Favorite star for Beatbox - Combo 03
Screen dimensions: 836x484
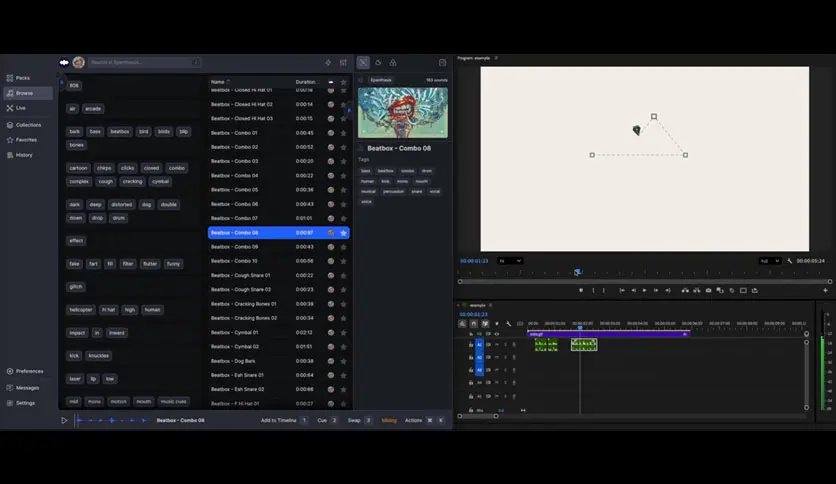343,162
